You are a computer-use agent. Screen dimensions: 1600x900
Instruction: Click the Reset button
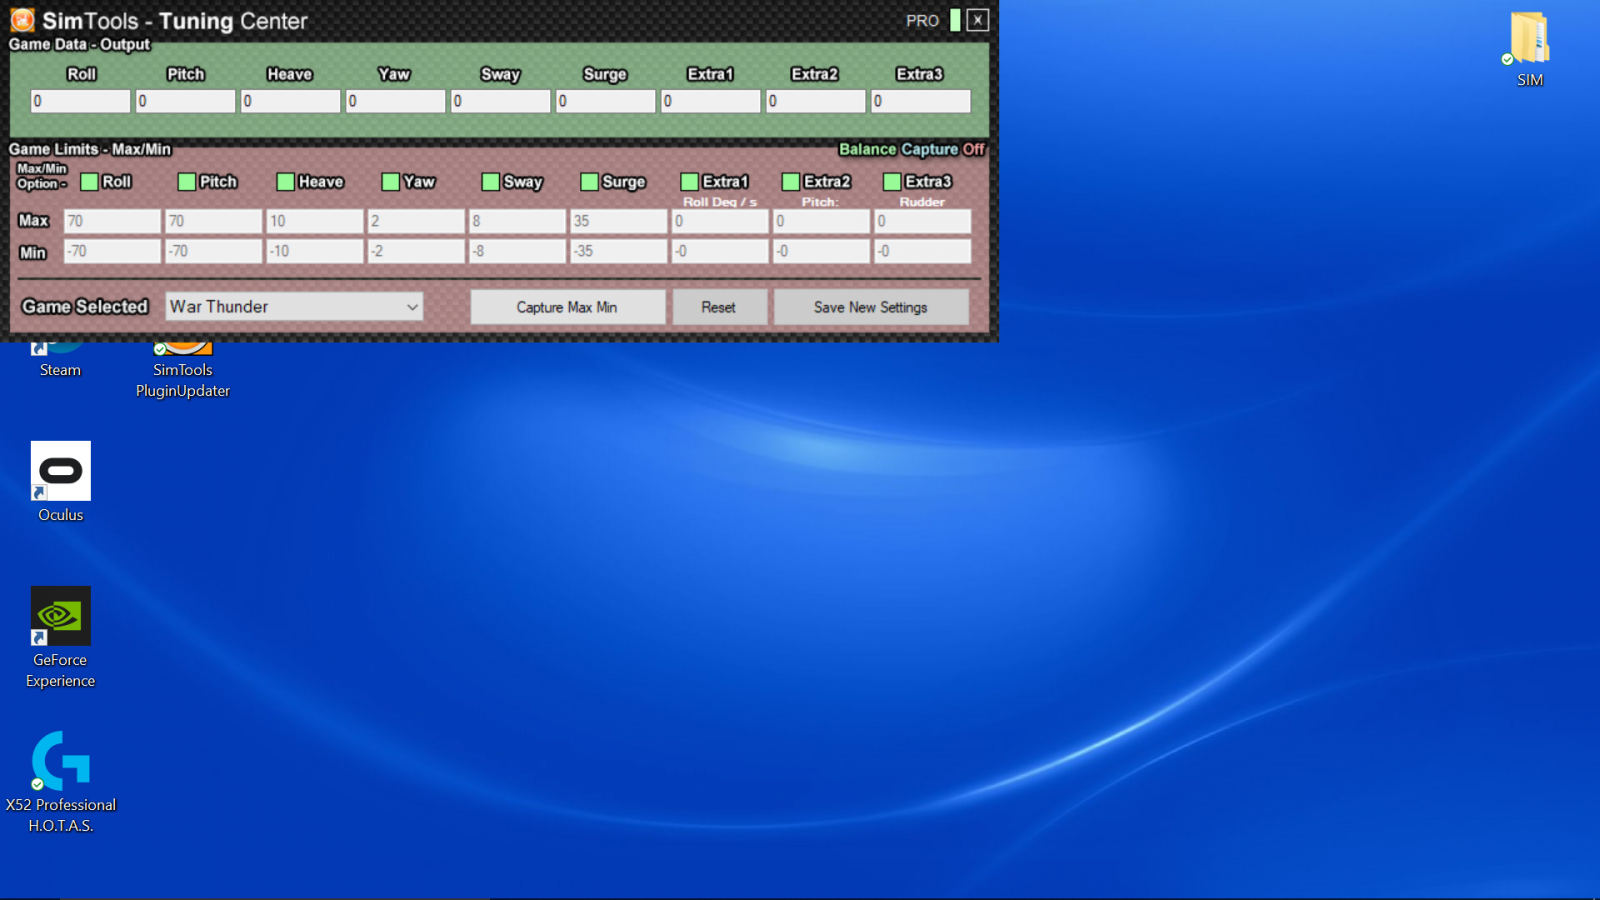pyautogui.click(x=719, y=307)
